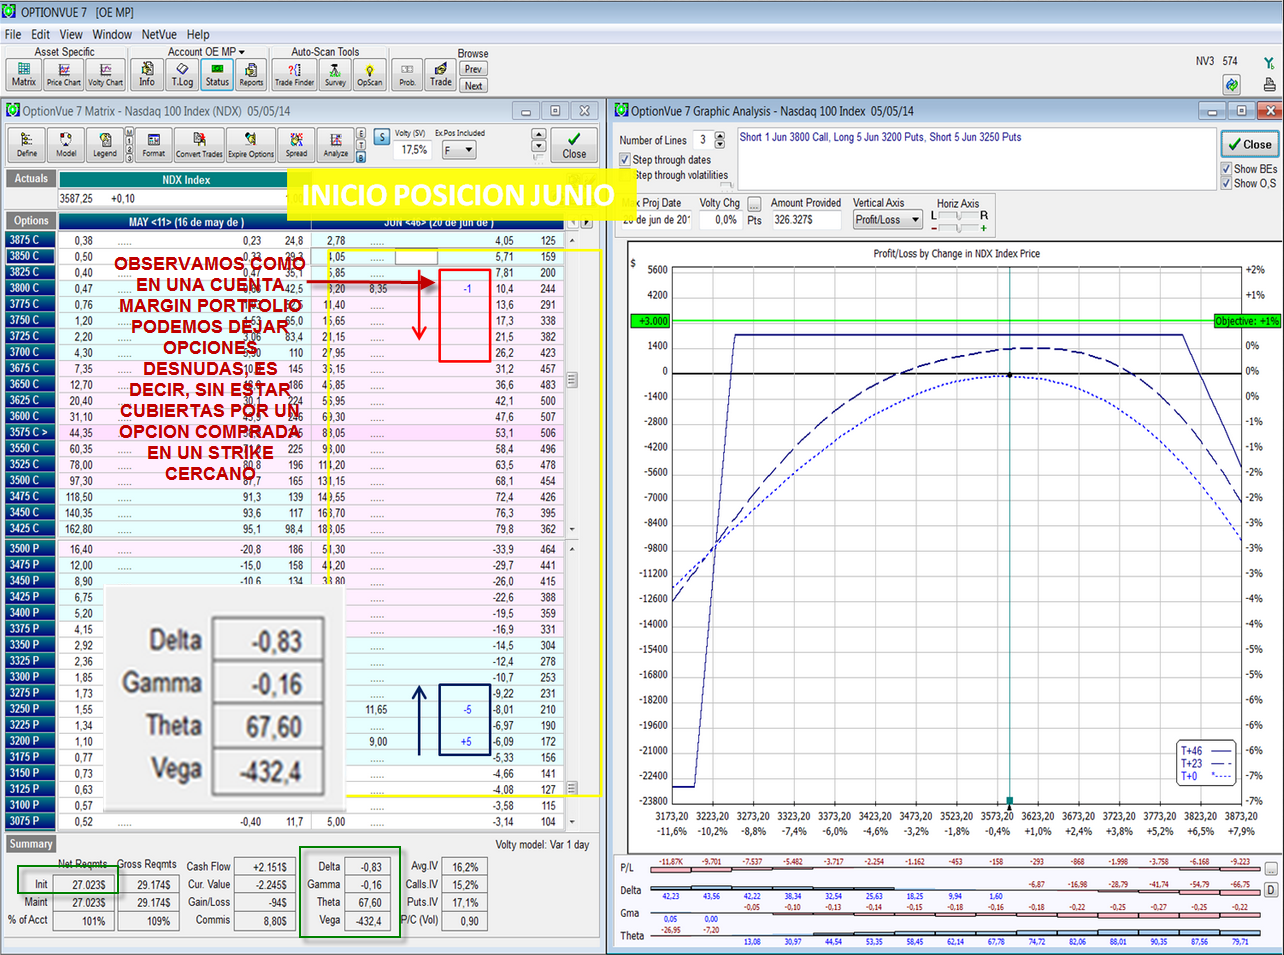This screenshot has height=955, width=1284.
Task: Click the Convert Trades icon
Action: click(x=199, y=144)
